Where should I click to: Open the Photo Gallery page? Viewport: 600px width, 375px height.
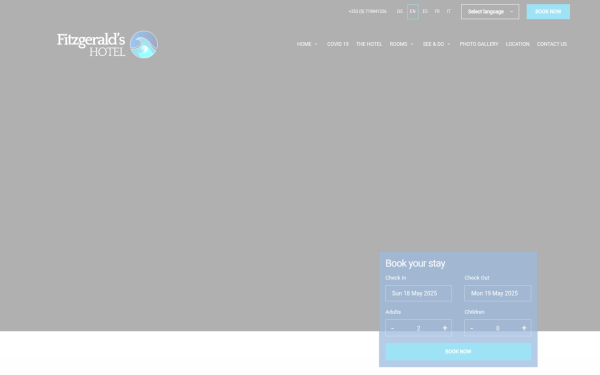[479, 44]
